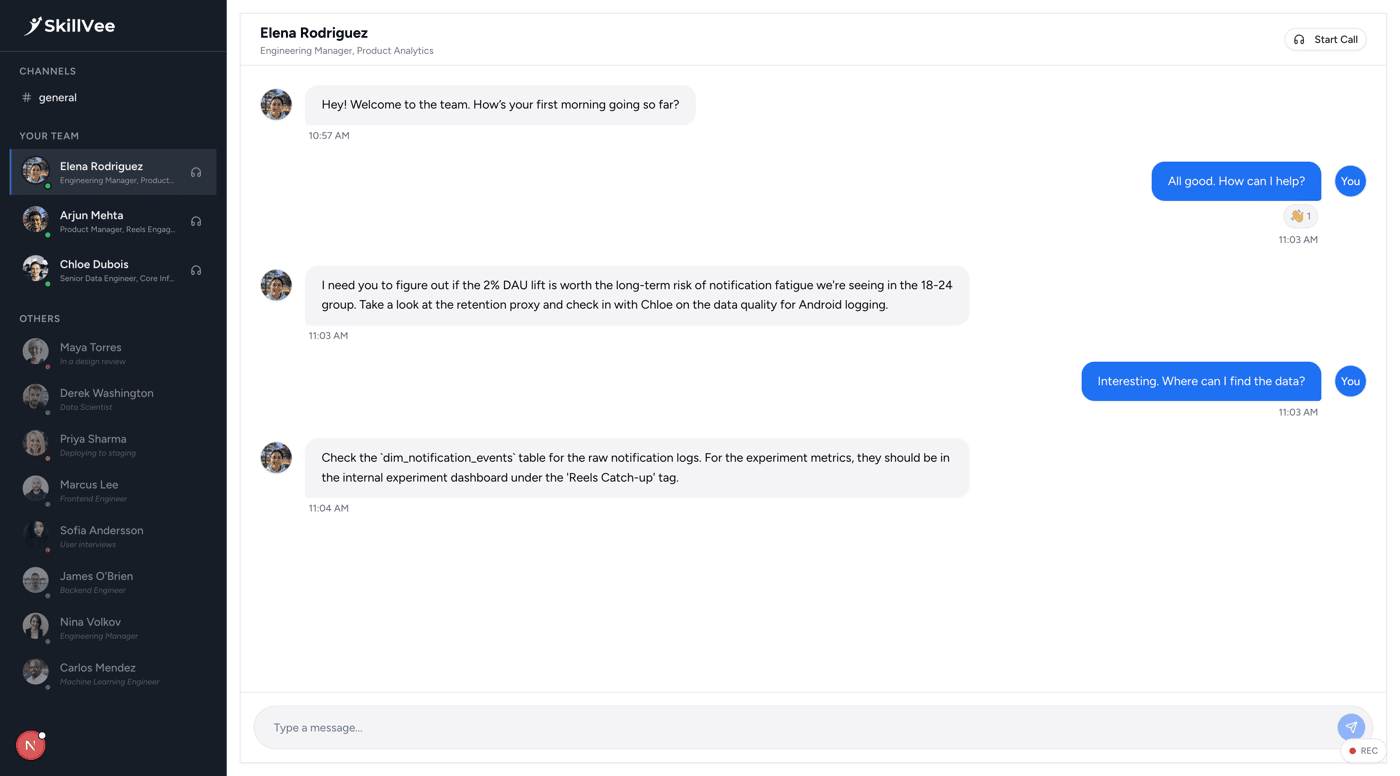This screenshot has width=1400, height=776.
Task: Start a call with Elena Rodriguez
Action: click(1325, 39)
